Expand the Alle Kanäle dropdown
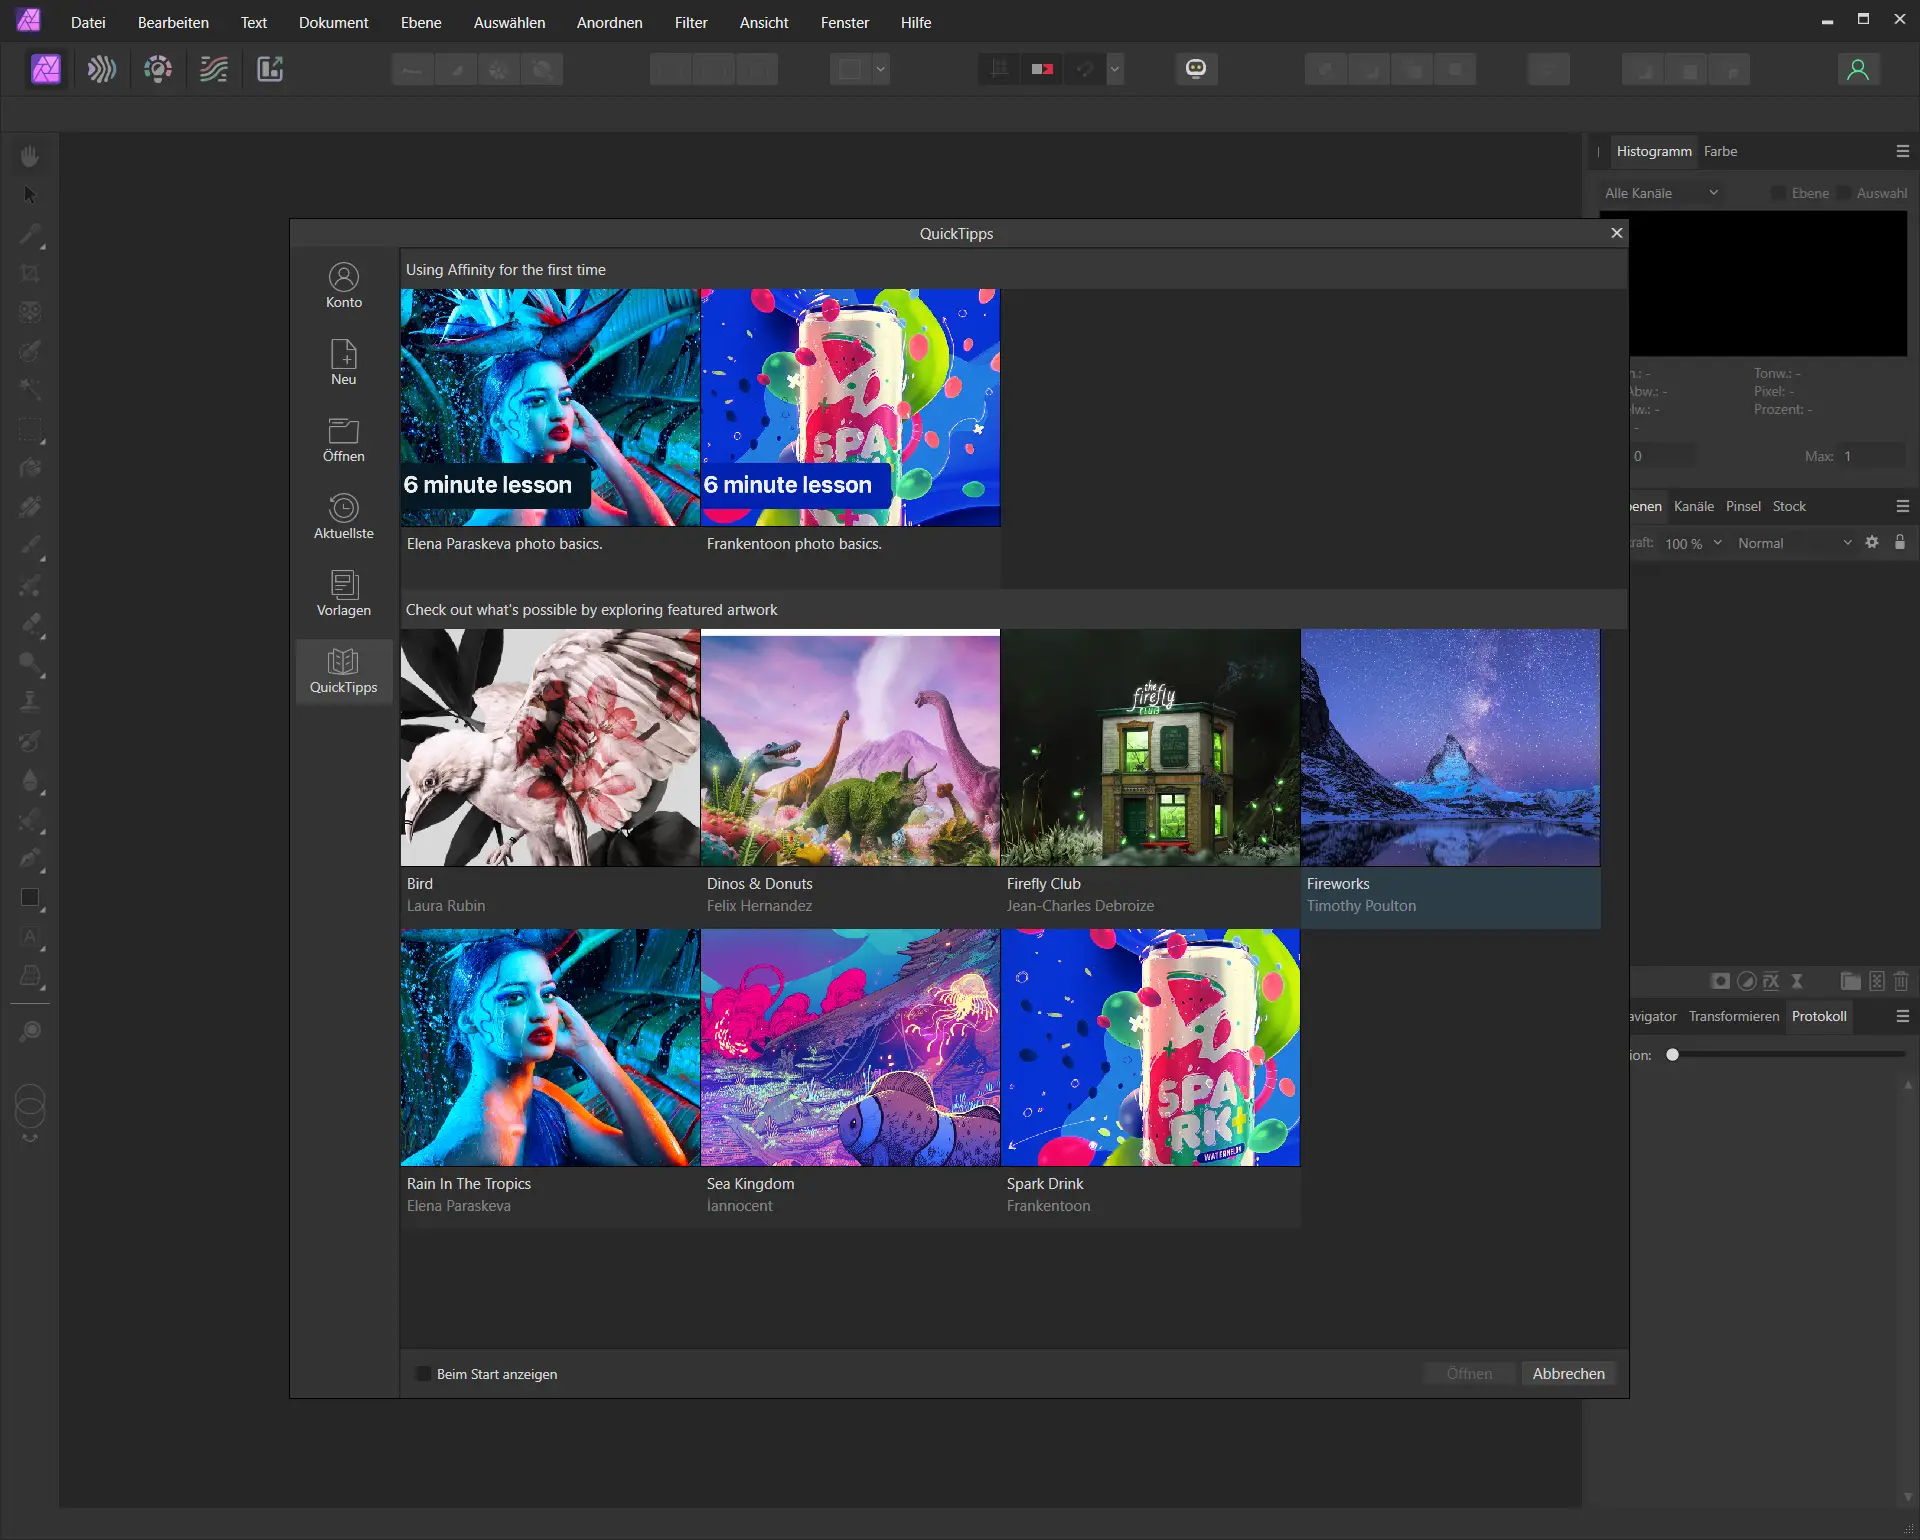The height and width of the screenshot is (1540, 1920). 1661,193
